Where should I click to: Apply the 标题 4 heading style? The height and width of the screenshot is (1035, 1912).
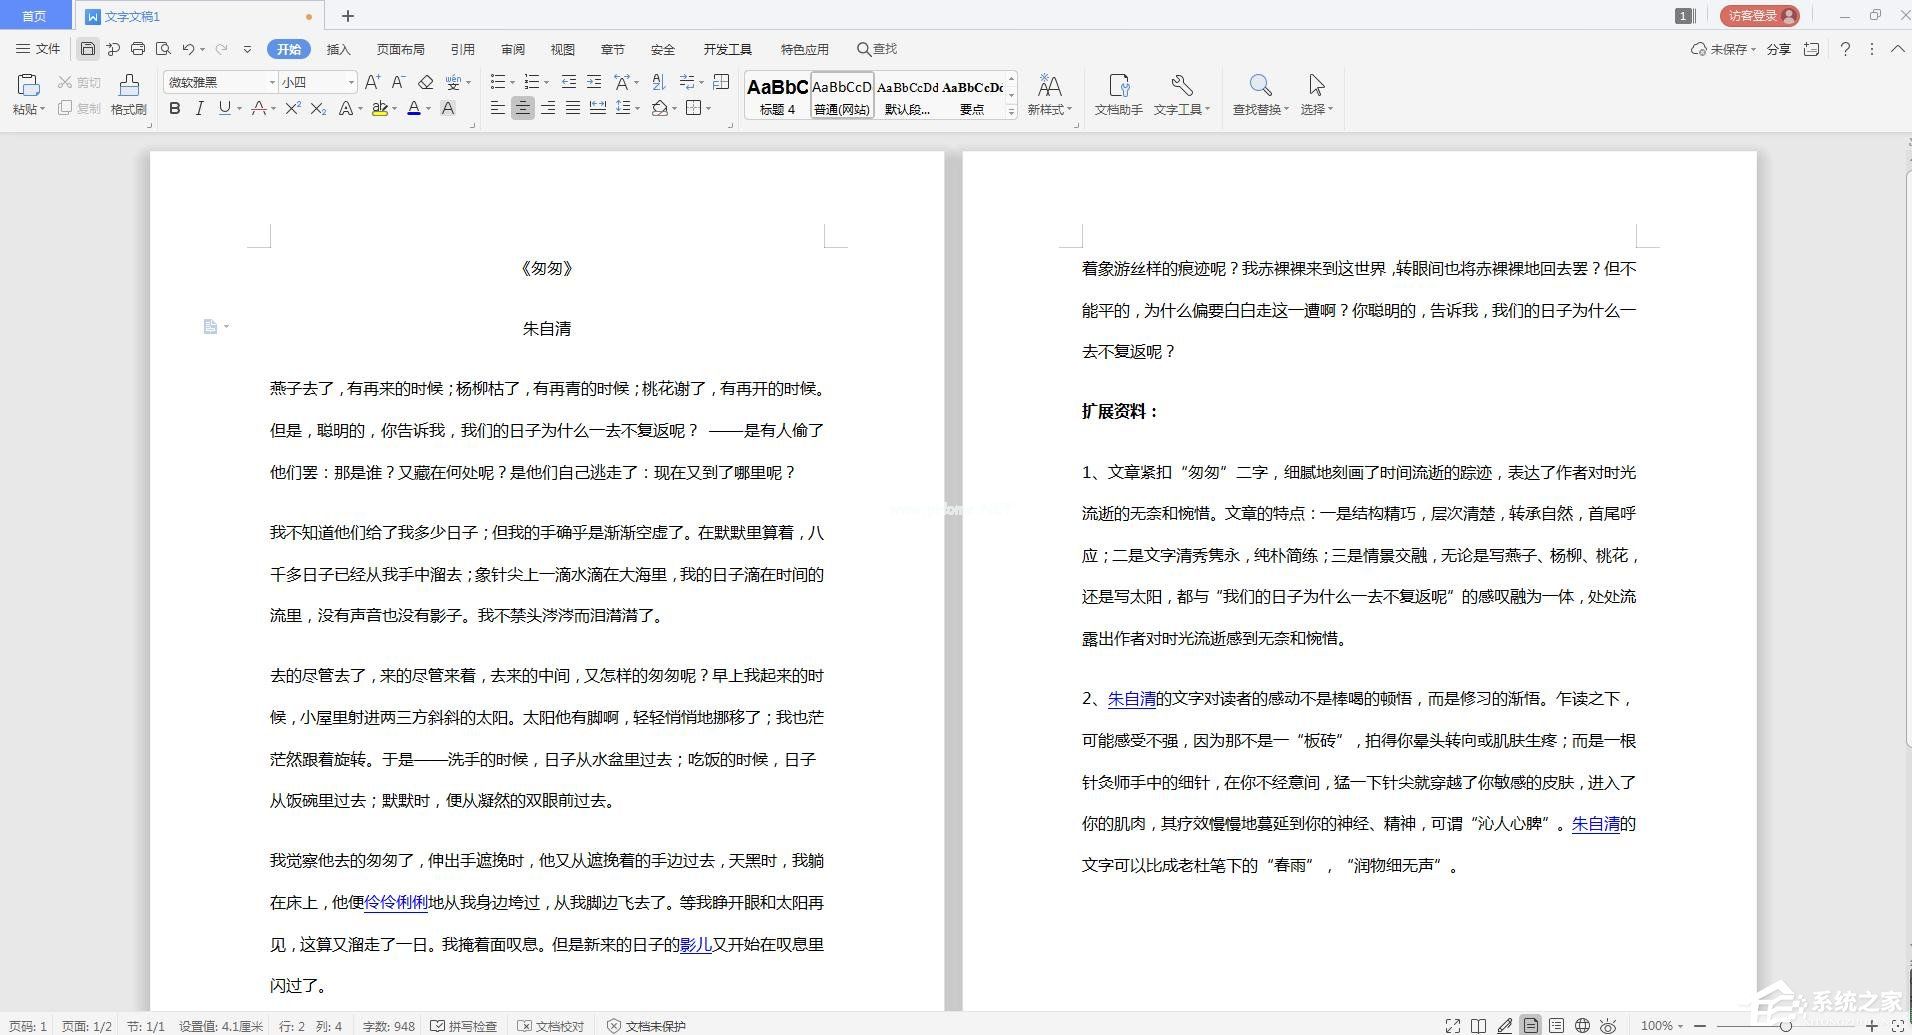point(777,96)
